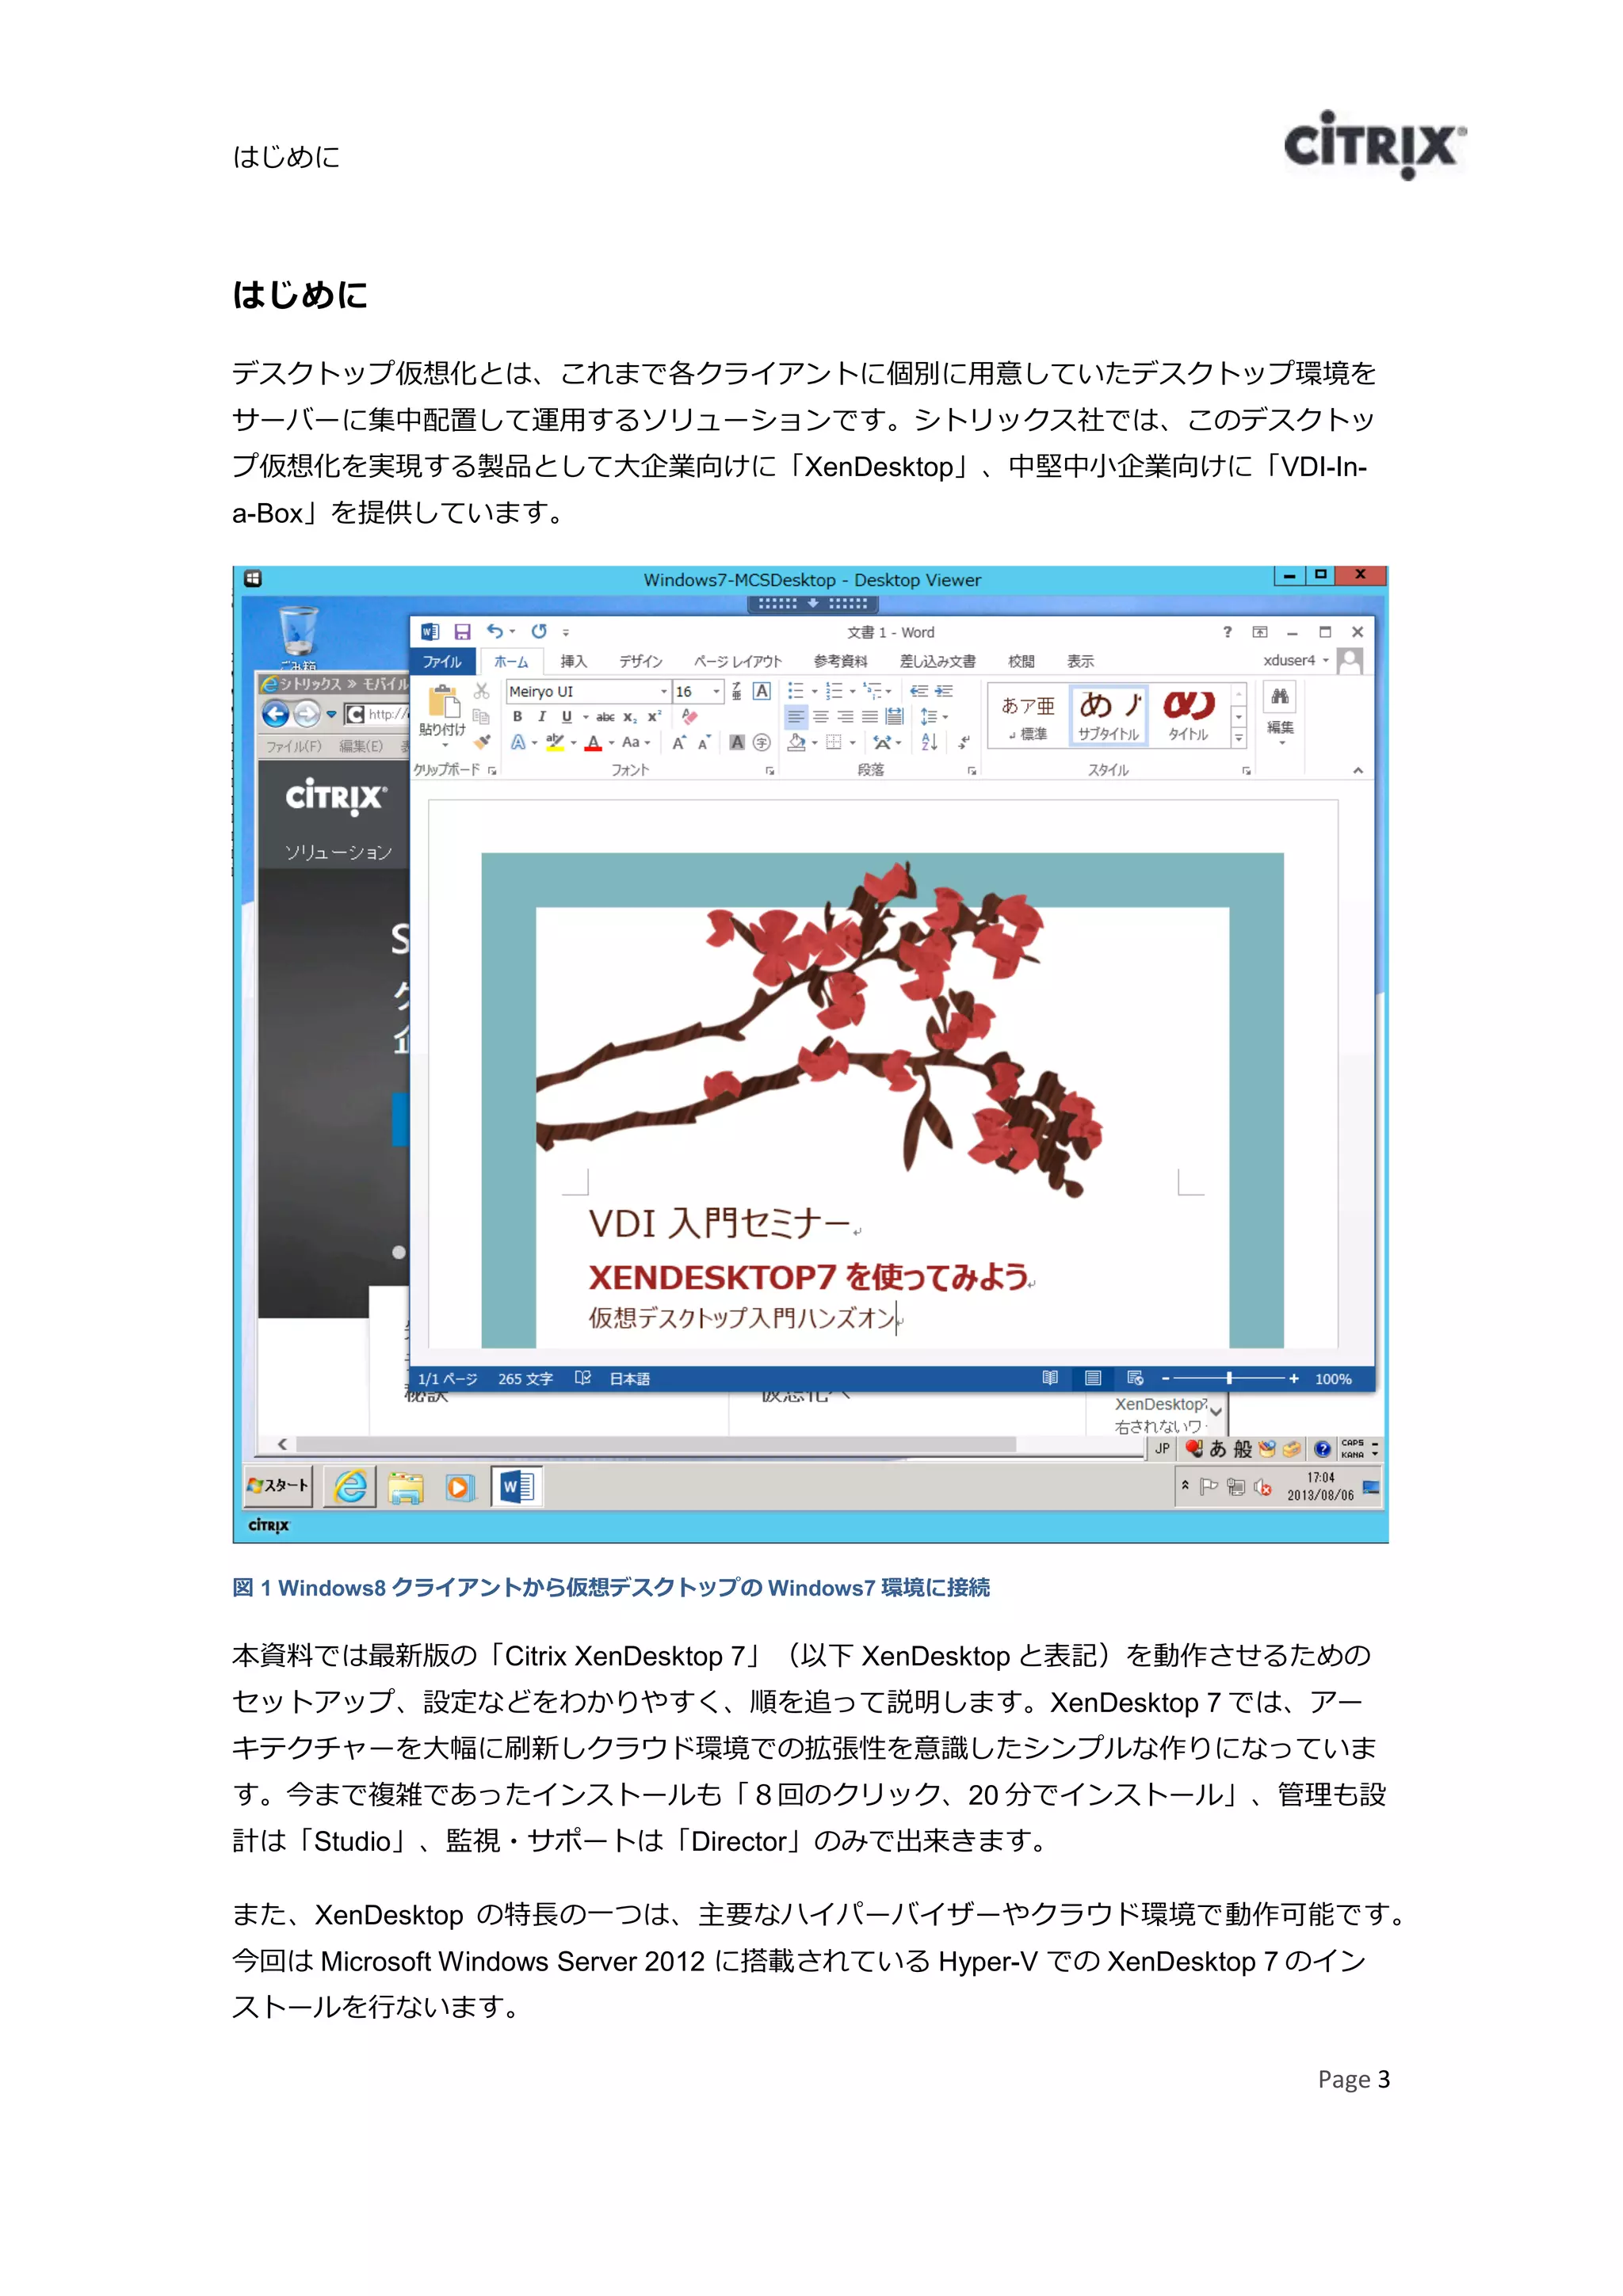Open the numbered list style dropdown arrow

(x=852, y=691)
